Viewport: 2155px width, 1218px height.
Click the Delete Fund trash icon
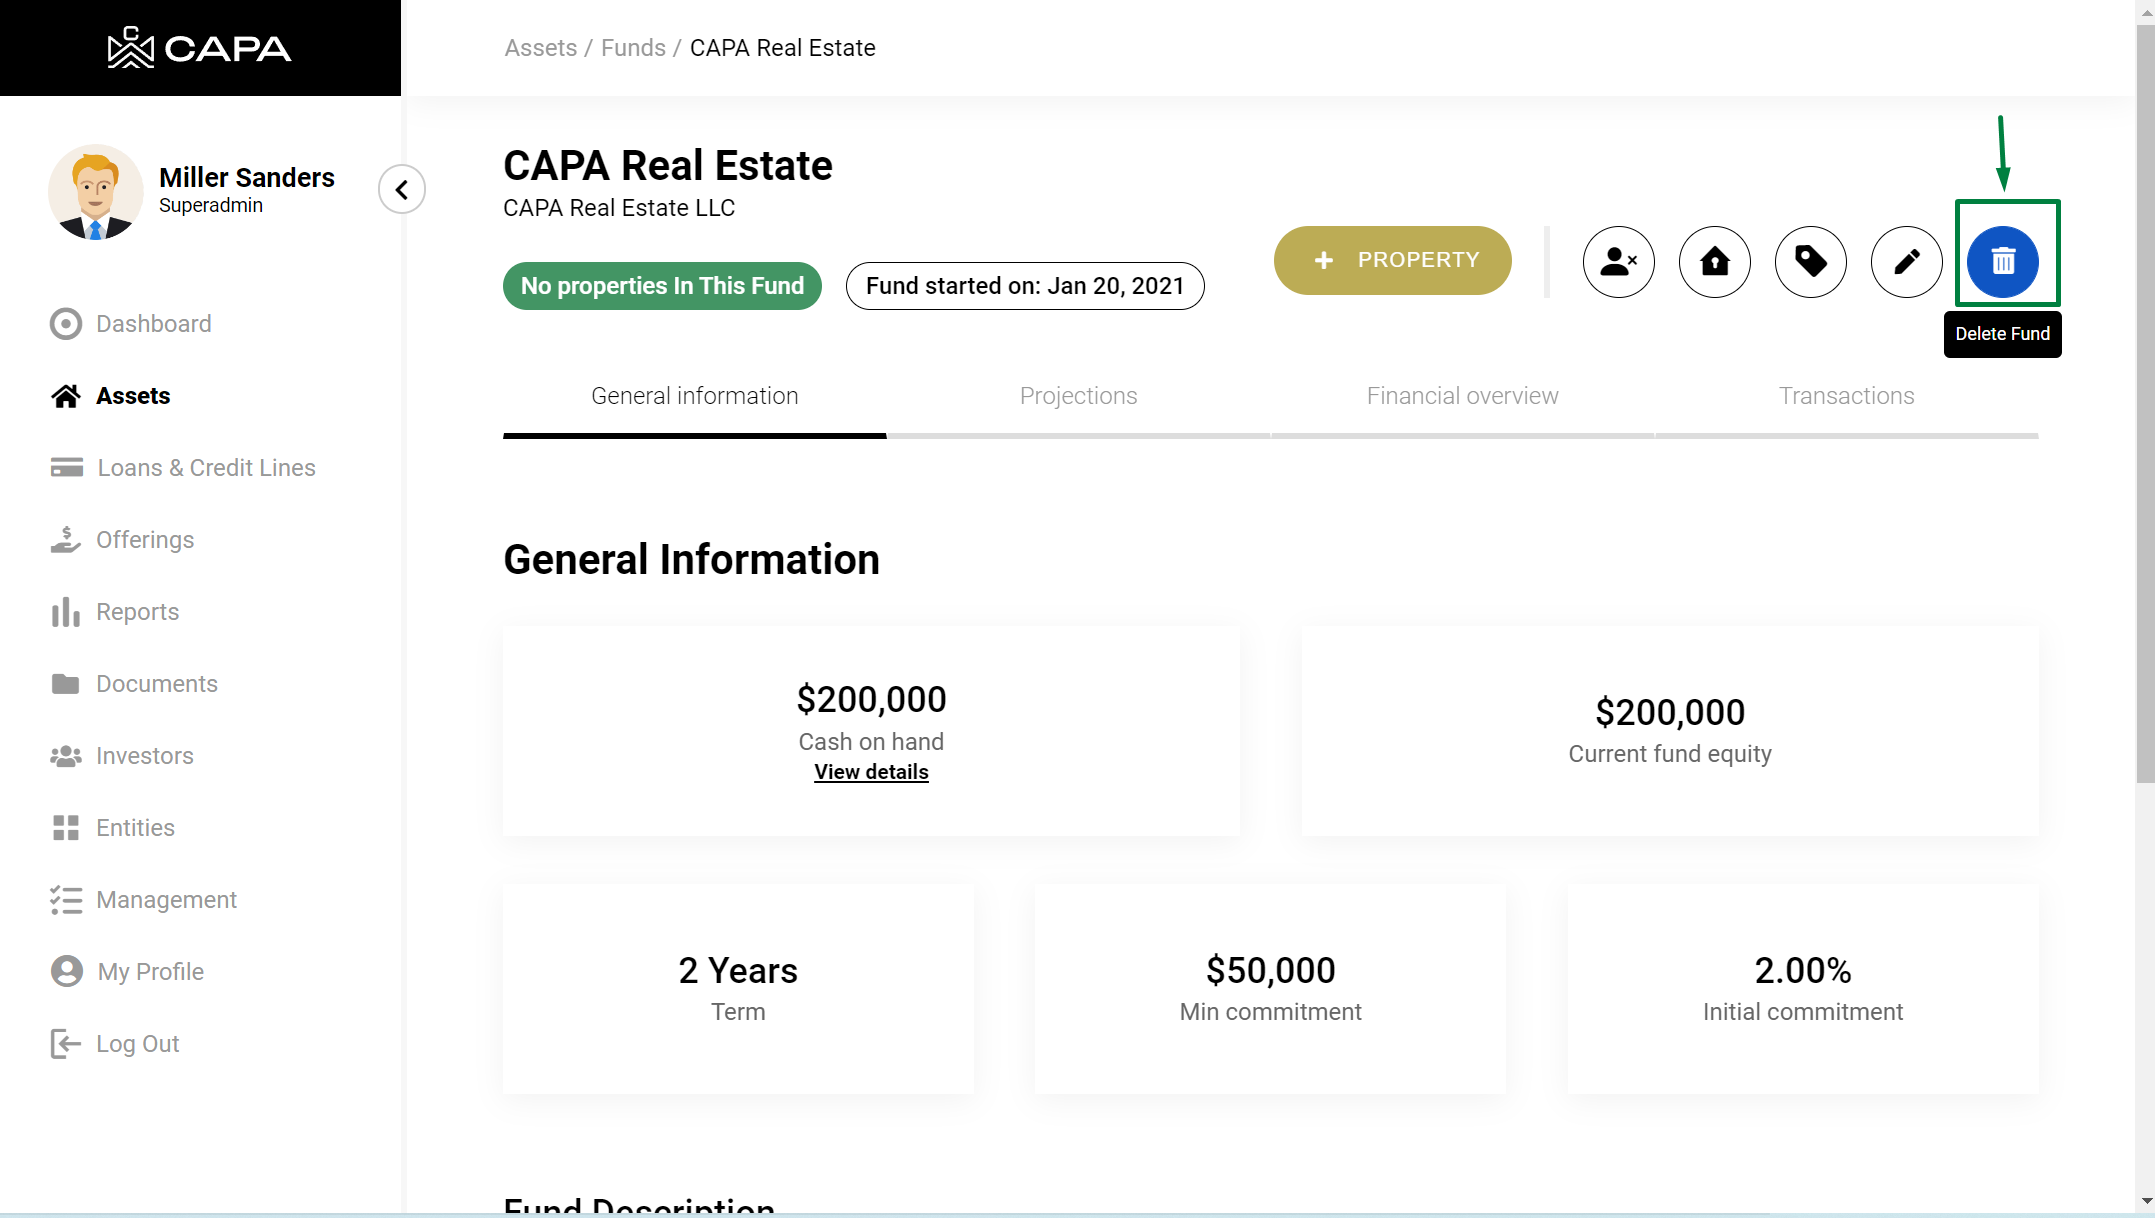click(x=2002, y=262)
